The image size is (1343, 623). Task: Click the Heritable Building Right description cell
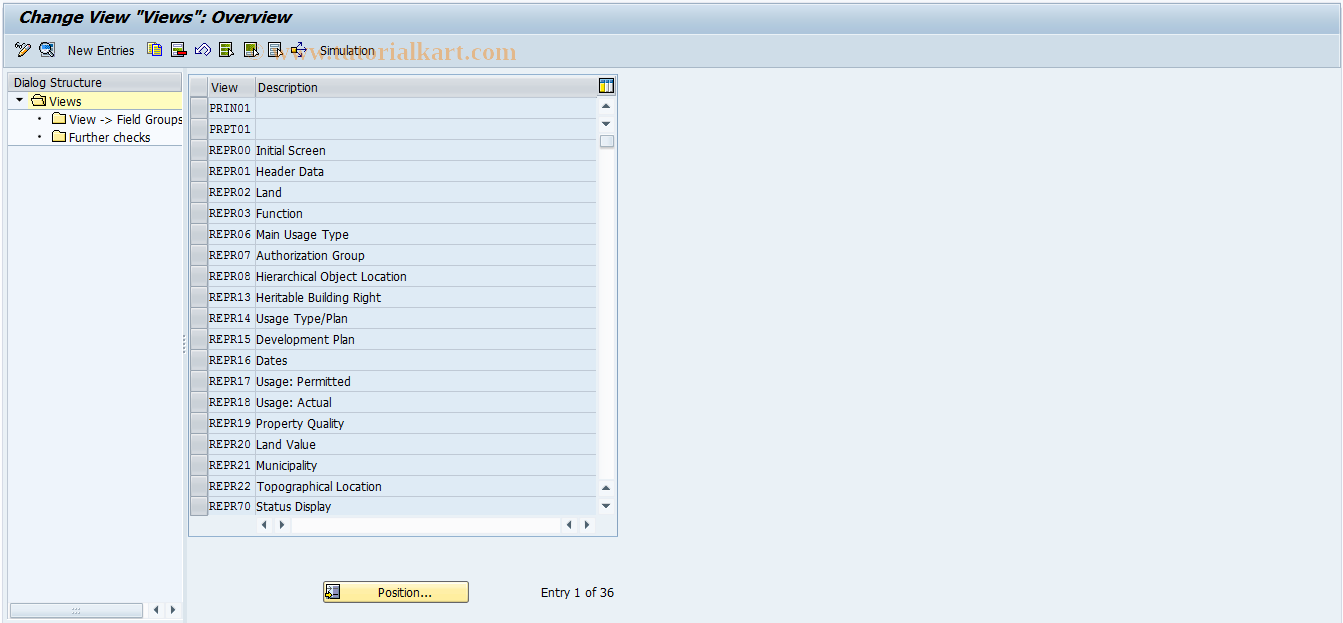[x=426, y=297]
